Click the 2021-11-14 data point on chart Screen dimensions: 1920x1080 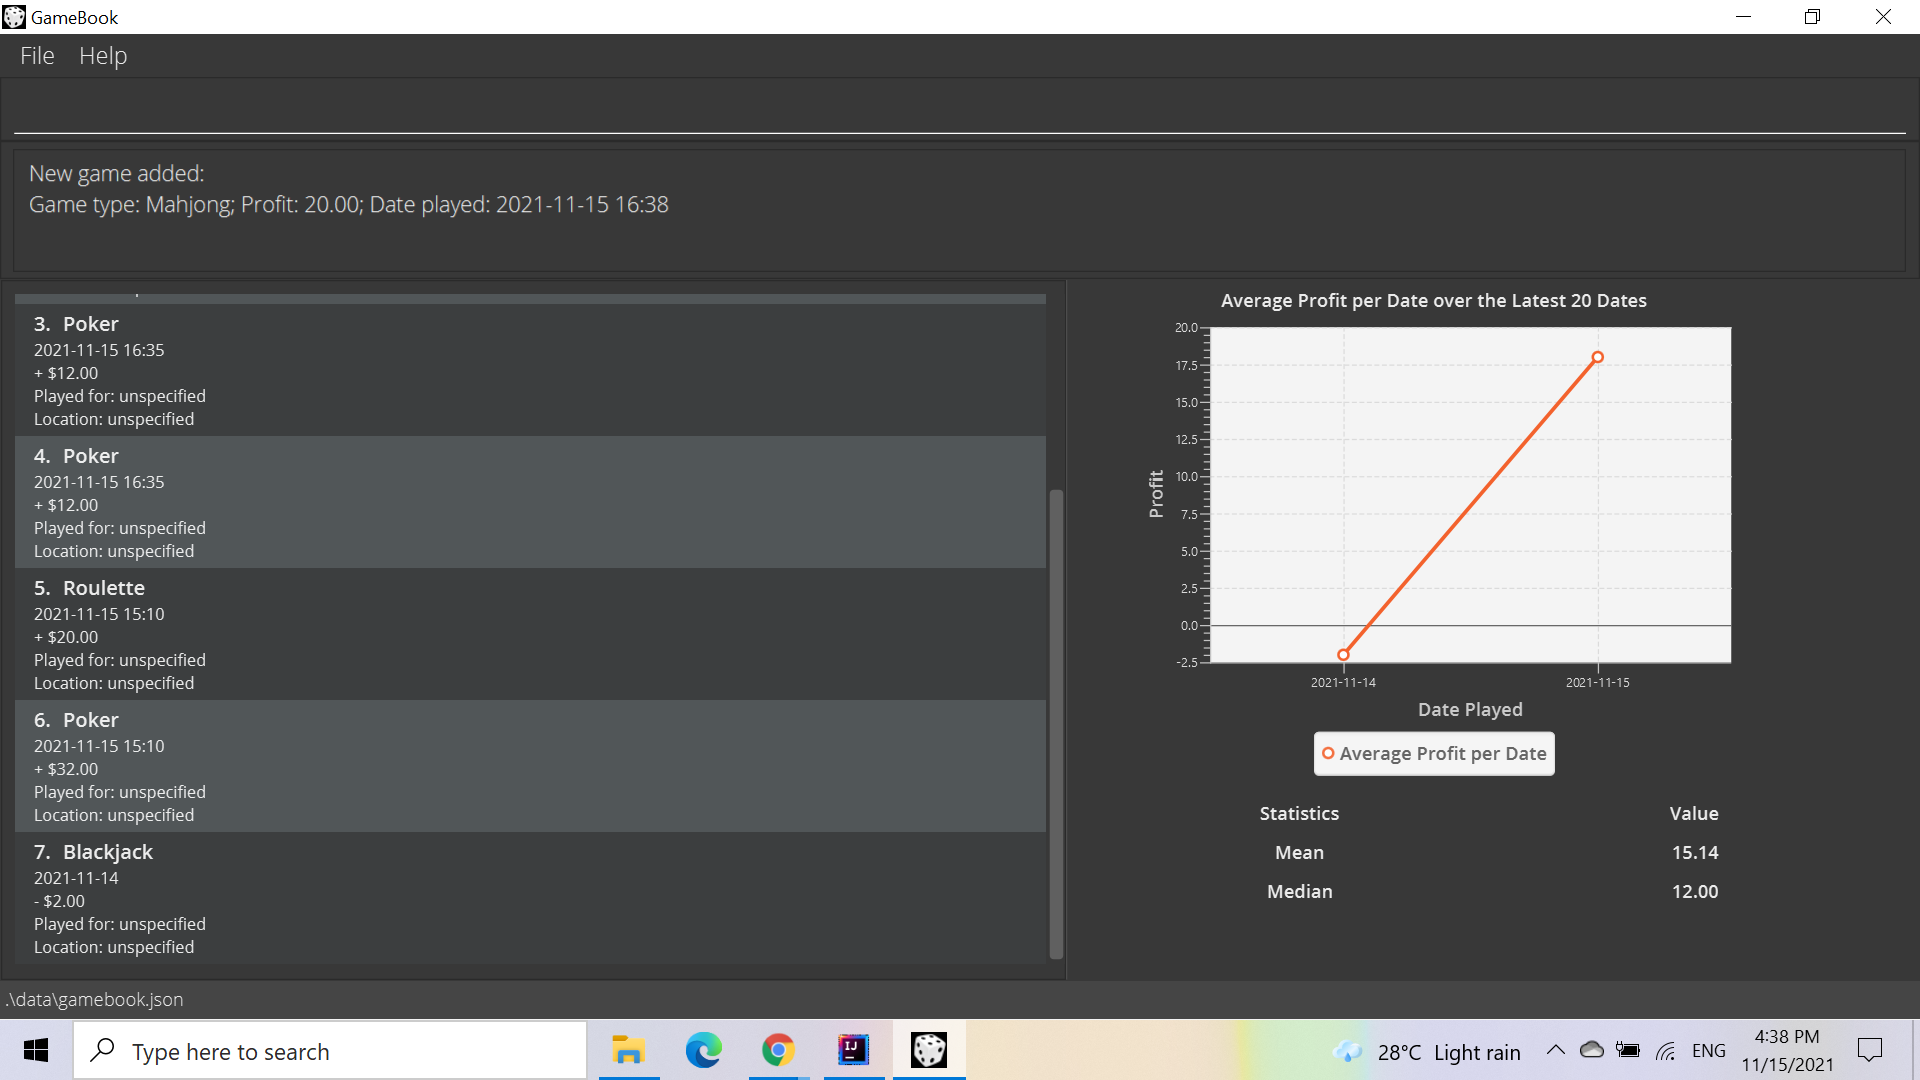(1343, 655)
